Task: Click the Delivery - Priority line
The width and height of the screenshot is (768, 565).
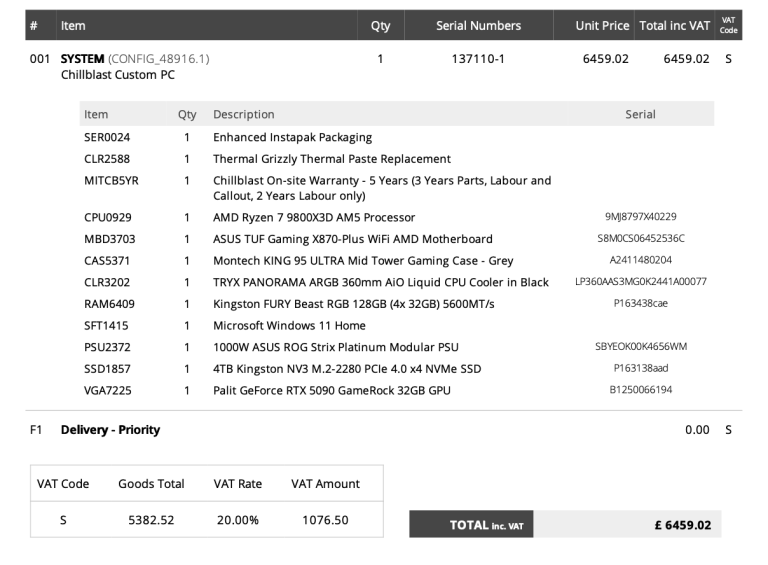Action: (x=110, y=430)
